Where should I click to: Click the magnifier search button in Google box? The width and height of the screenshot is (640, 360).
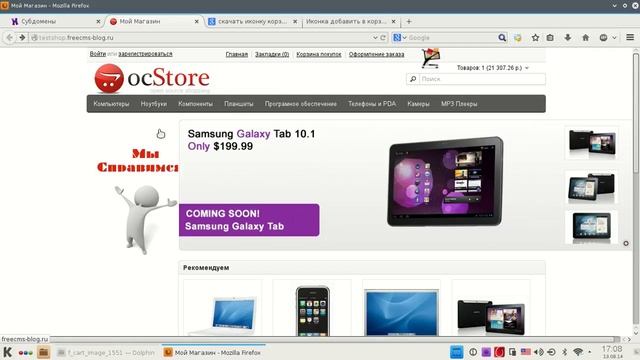502,38
